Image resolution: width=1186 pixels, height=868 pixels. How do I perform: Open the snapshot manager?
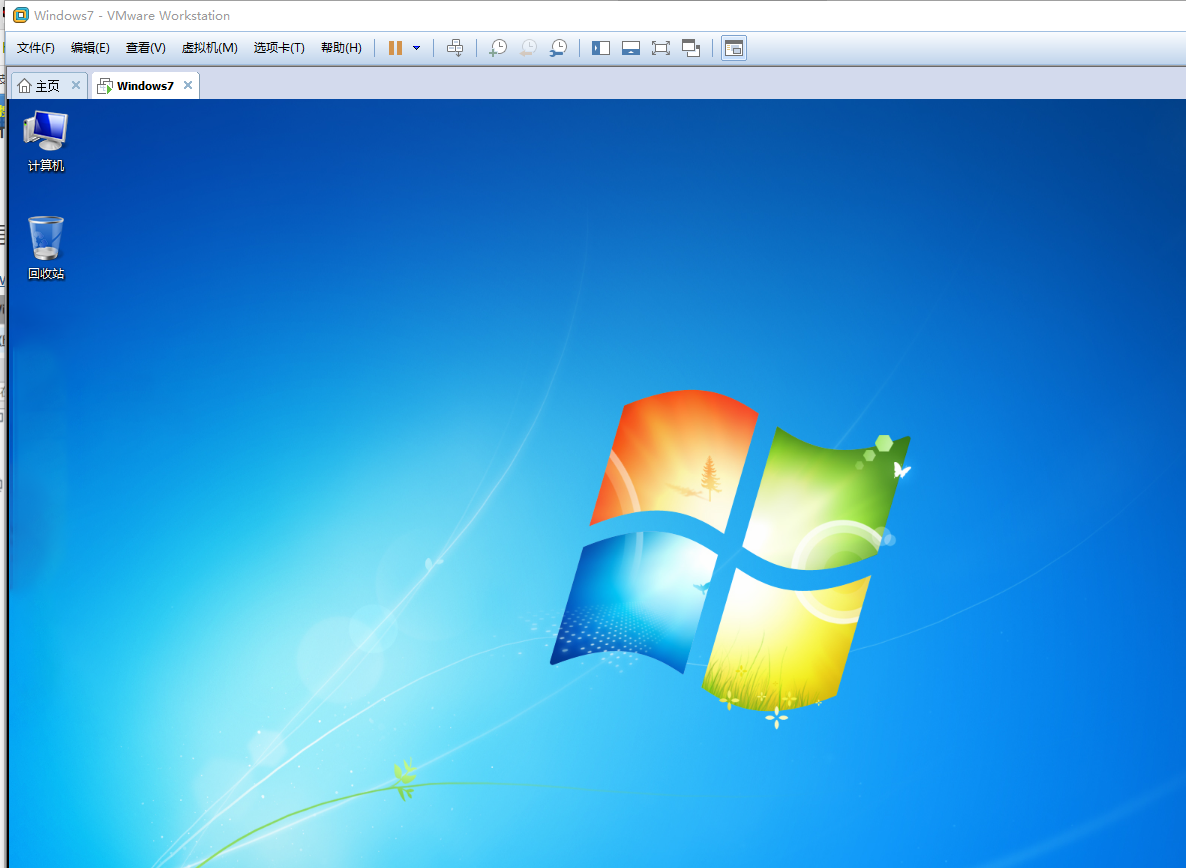tap(558, 48)
